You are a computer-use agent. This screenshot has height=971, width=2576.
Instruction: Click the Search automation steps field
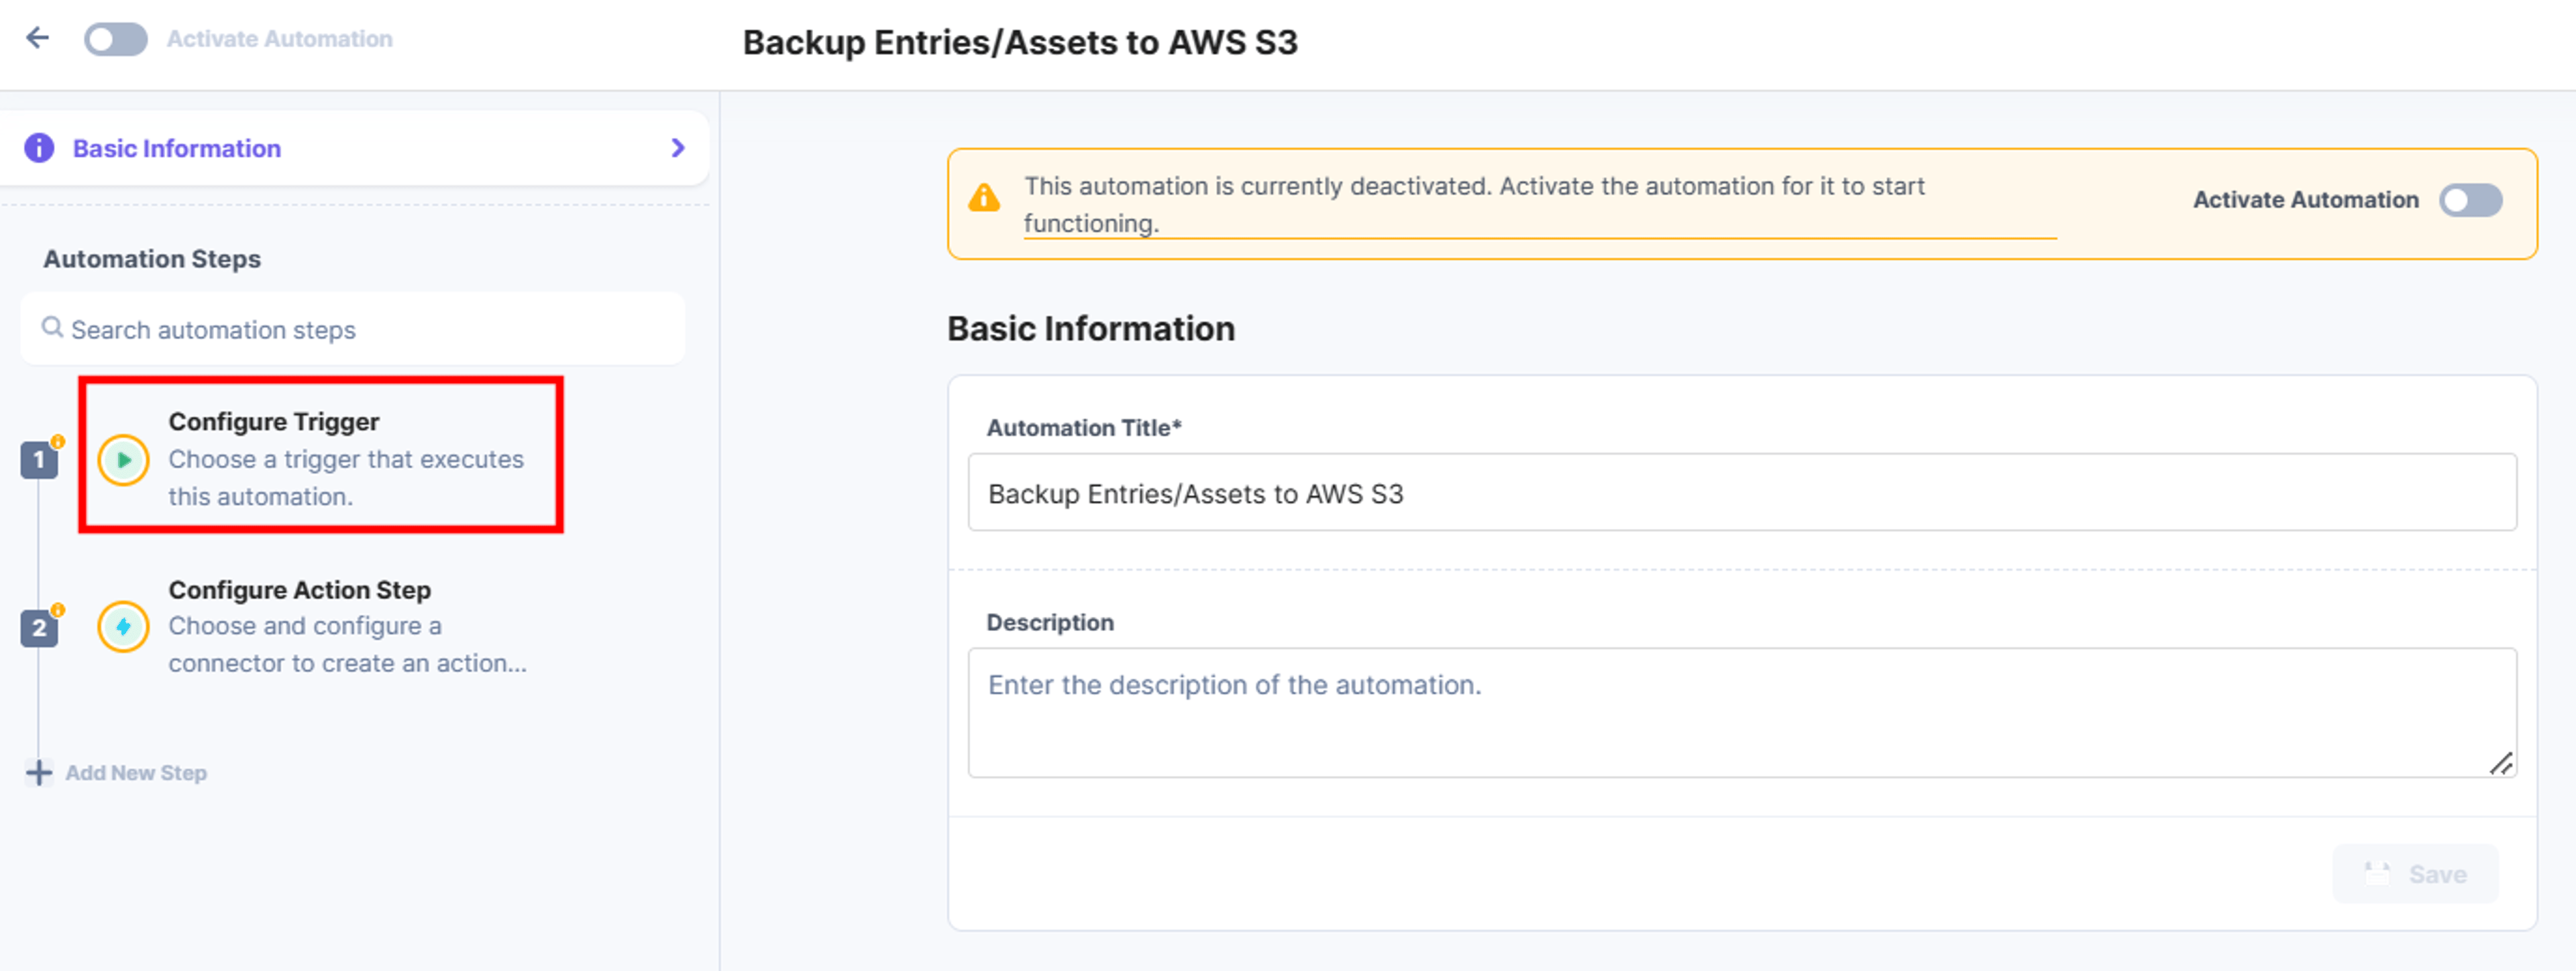[x=353, y=329]
